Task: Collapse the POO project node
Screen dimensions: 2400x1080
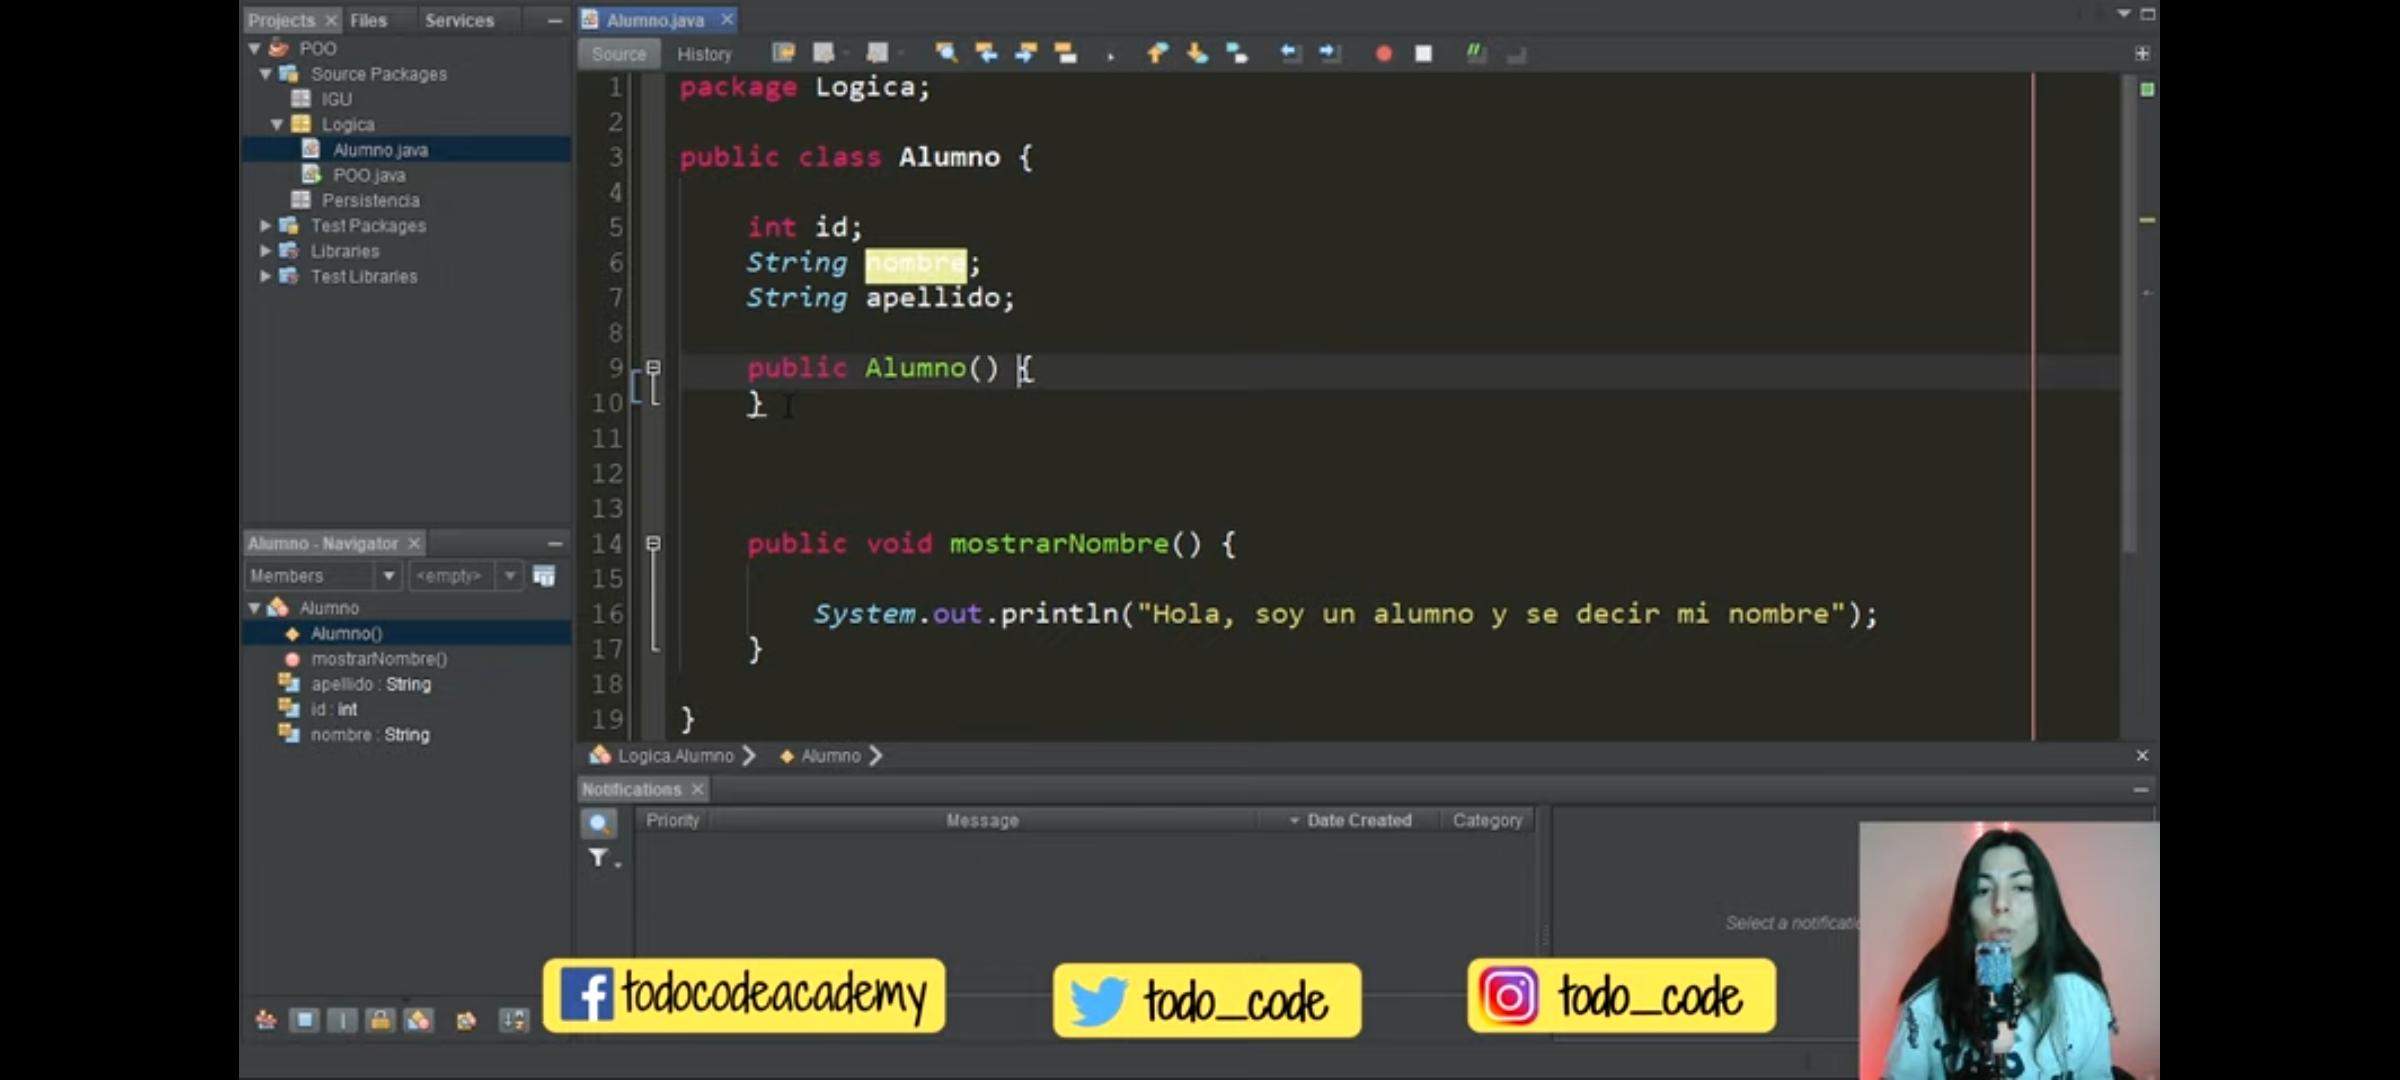Action: click(x=254, y=48)
